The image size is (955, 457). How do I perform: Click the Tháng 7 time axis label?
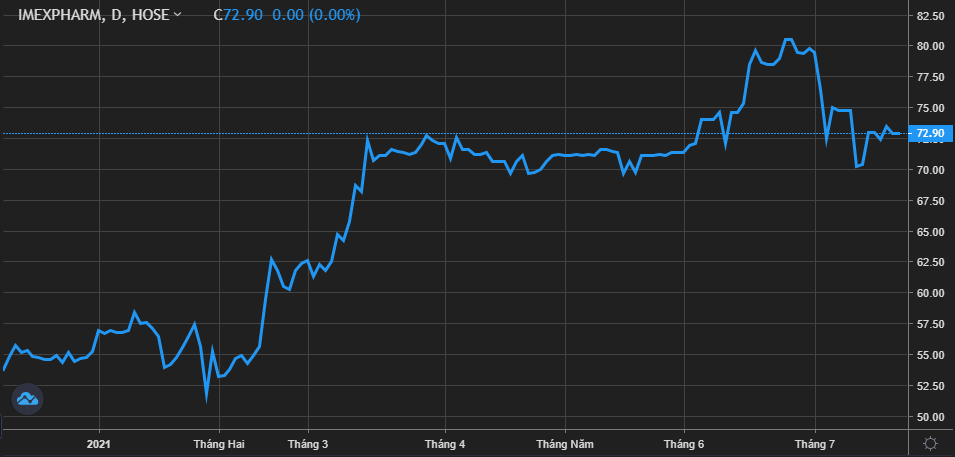tap(815, 444)
